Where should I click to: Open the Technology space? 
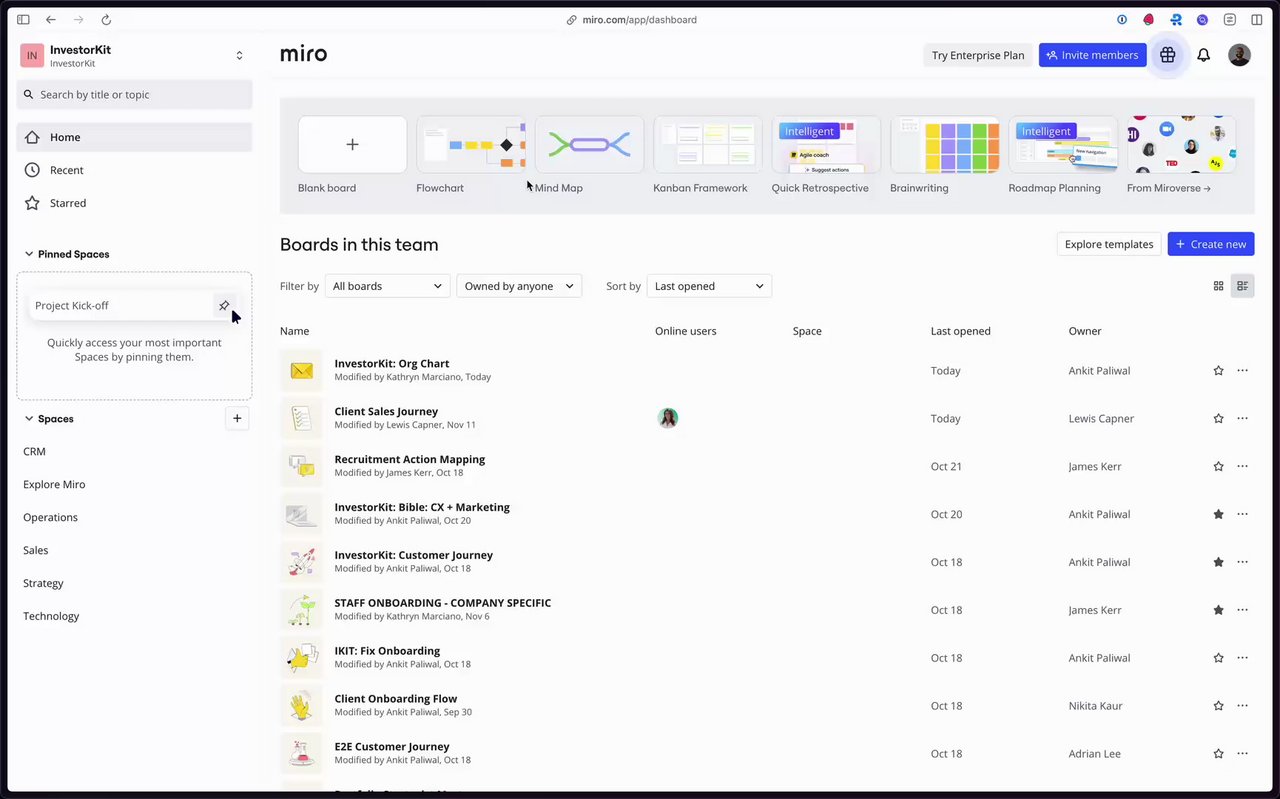51,617
